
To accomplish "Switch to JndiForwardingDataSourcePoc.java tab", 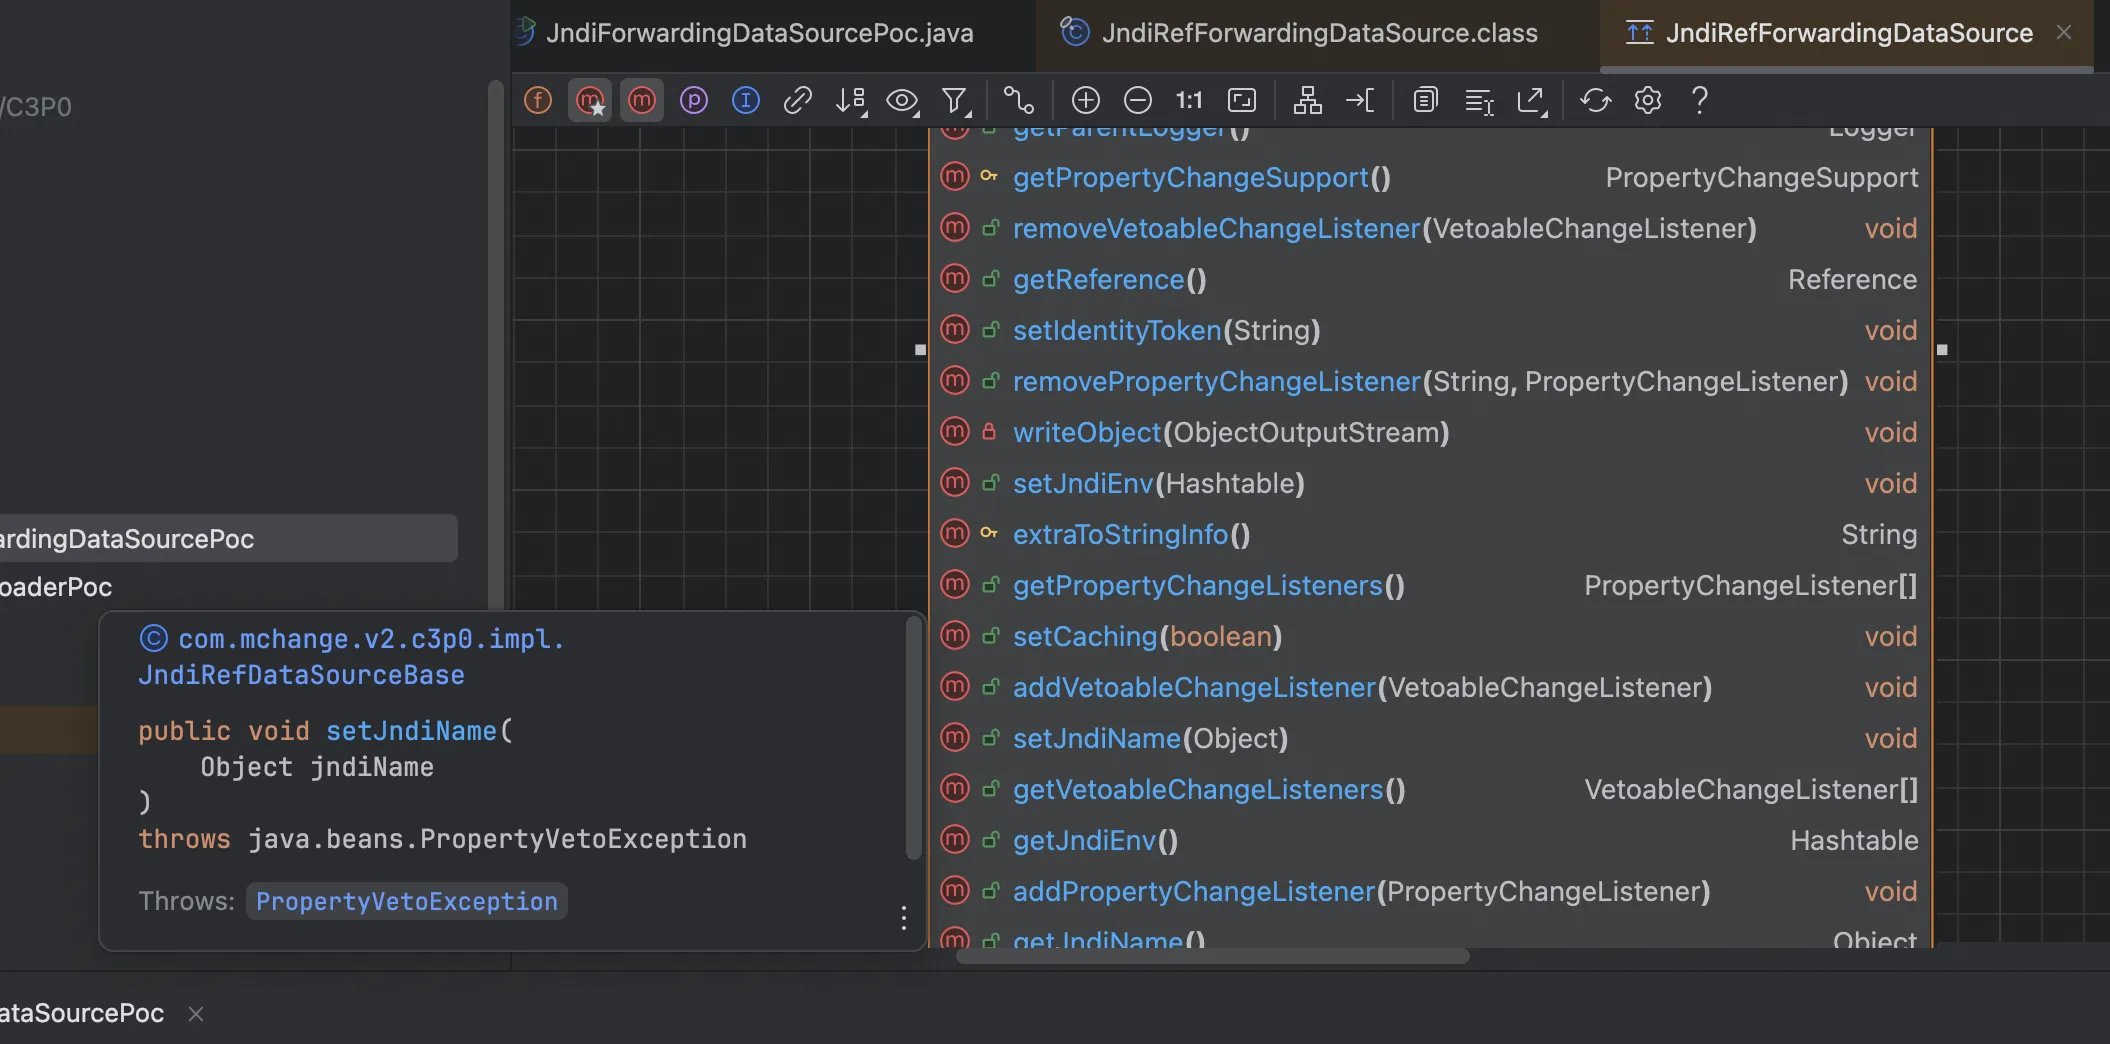I will (759, 33).
